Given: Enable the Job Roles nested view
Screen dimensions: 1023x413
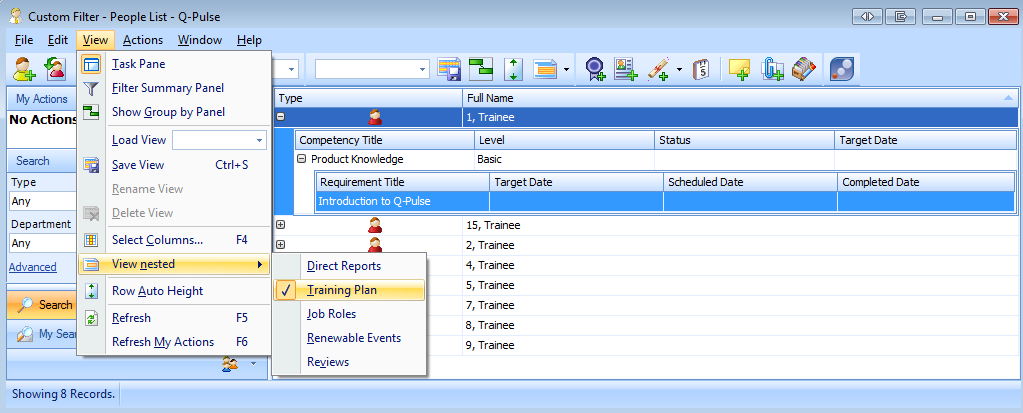Looking at the screenshot, I should coord(349,314).
